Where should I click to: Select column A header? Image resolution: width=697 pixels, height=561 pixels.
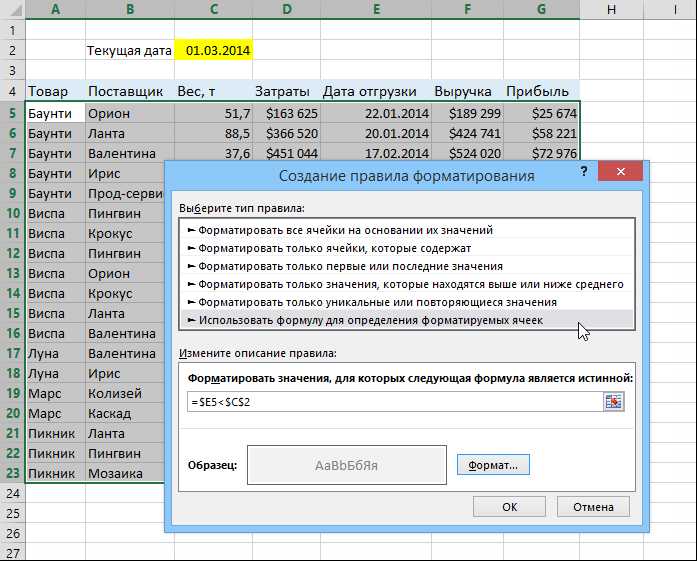[x=56, y=9]
